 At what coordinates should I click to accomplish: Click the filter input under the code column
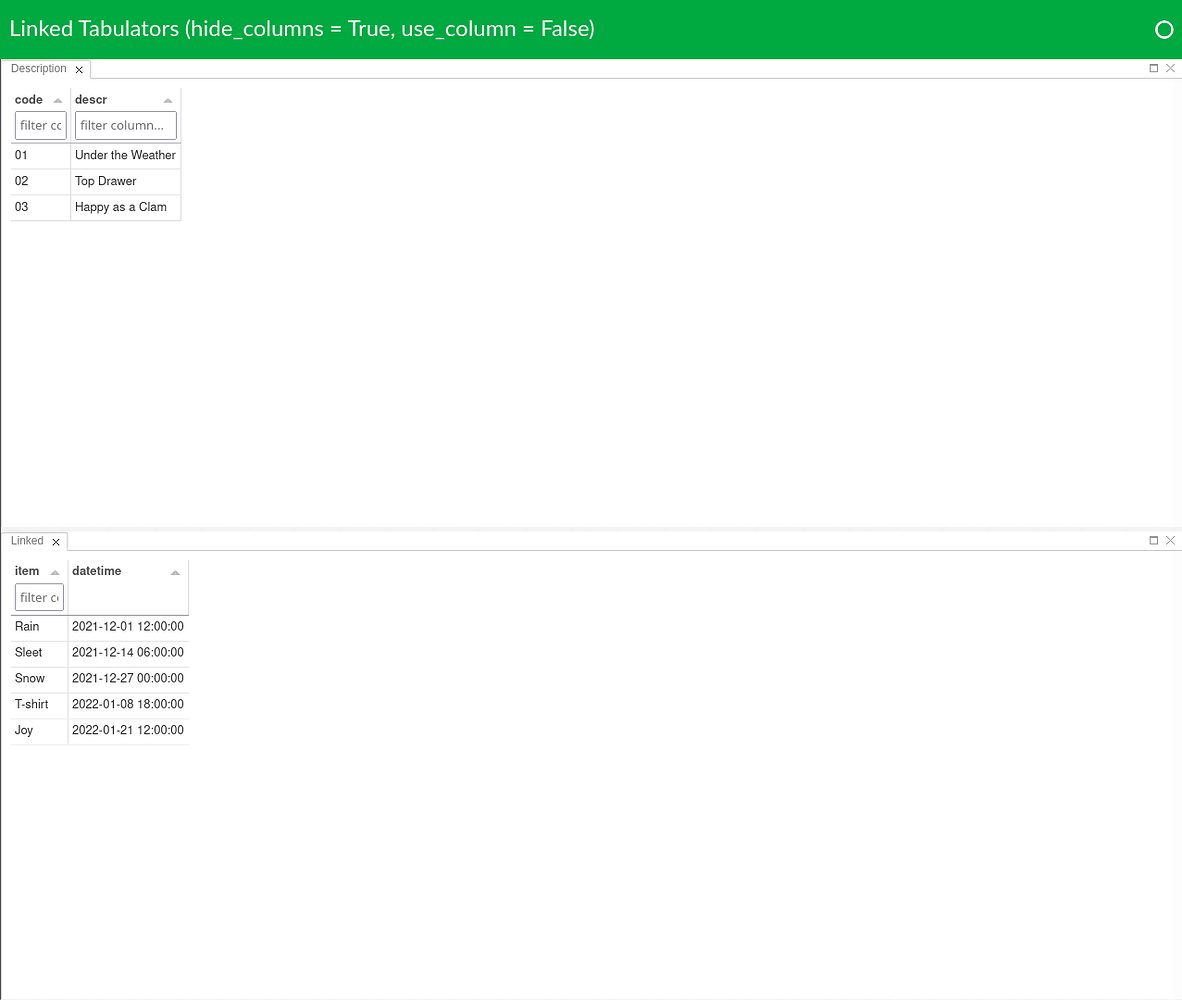tap(40, 125)
